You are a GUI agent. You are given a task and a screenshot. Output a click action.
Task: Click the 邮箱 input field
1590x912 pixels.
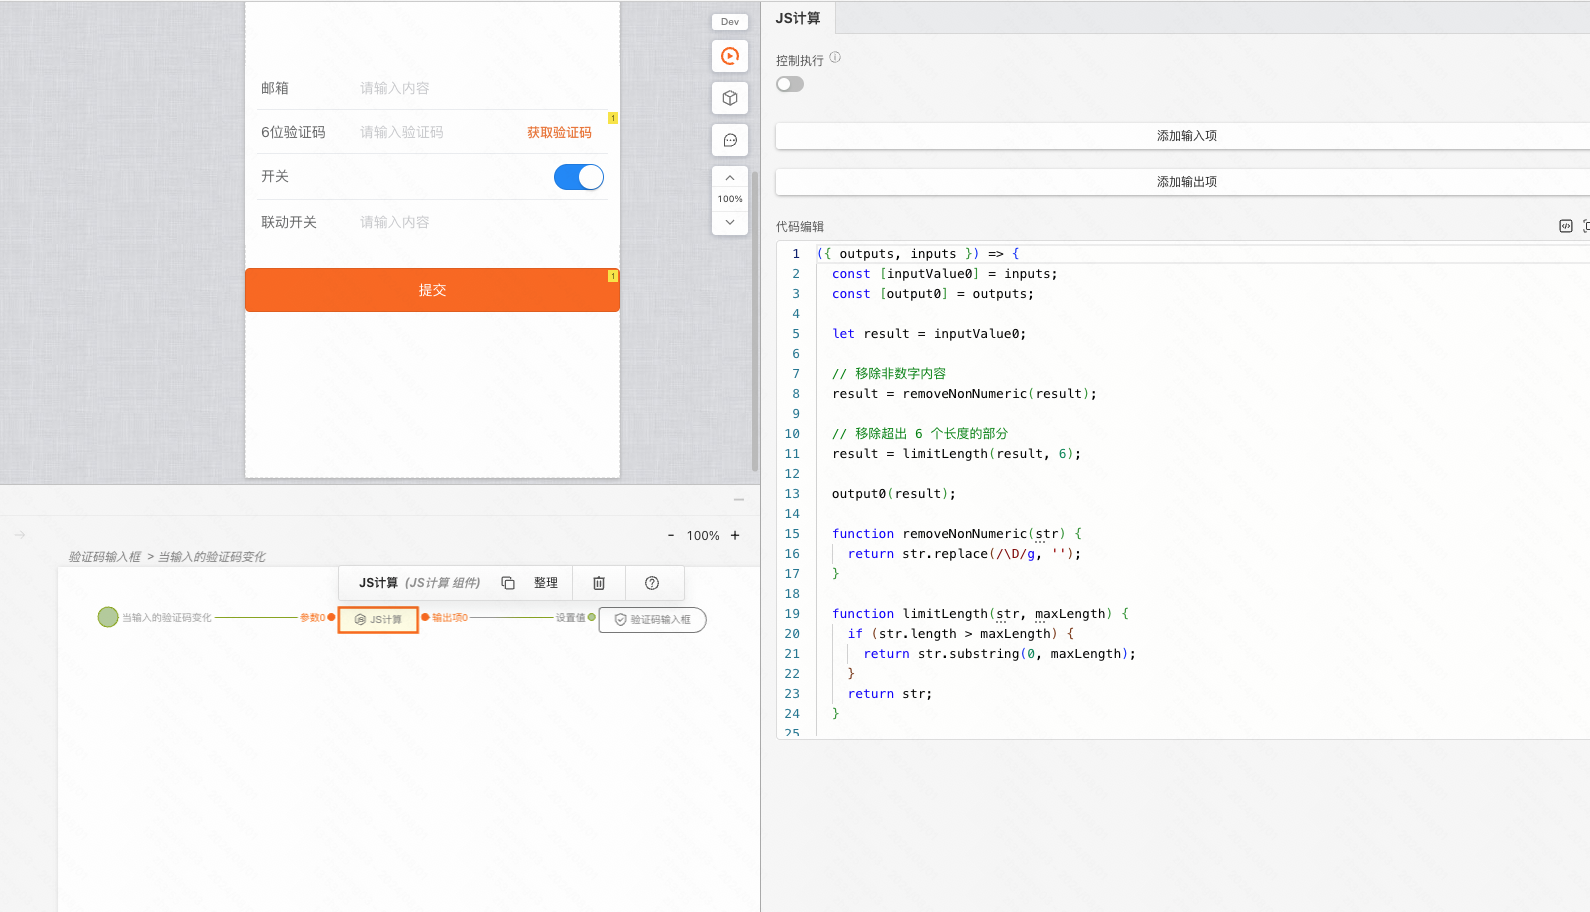point(480,88)
